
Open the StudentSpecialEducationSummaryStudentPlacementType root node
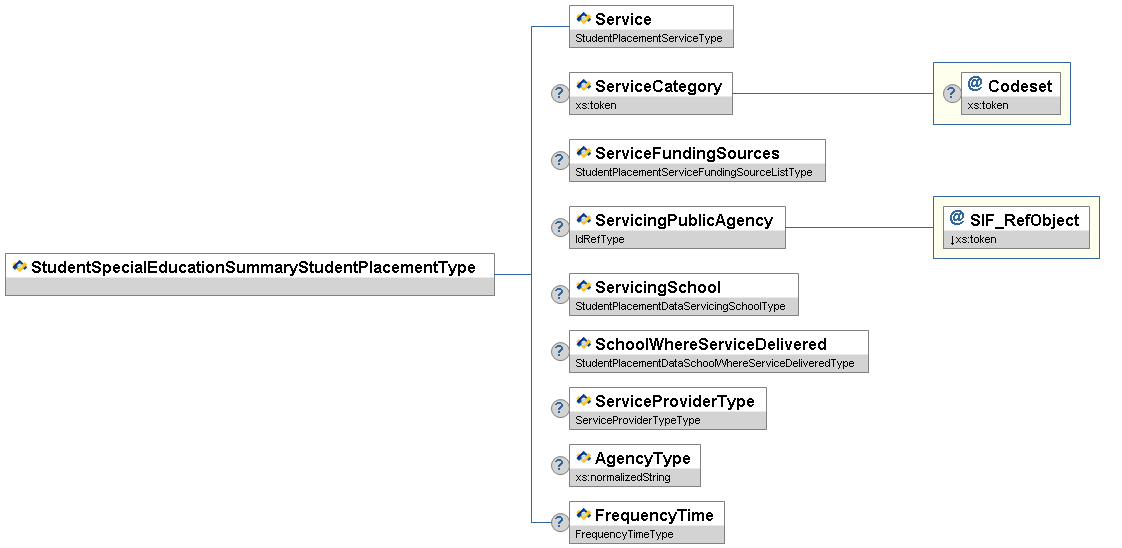tap(250, 267)
